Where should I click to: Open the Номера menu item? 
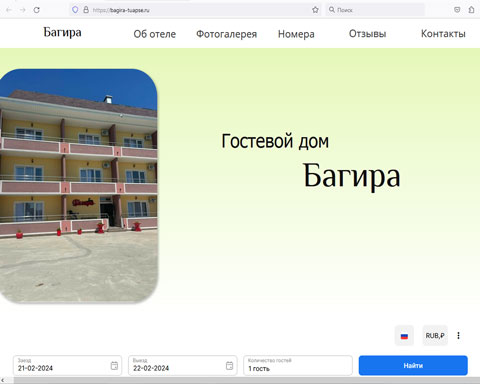(x=296, y=34)
